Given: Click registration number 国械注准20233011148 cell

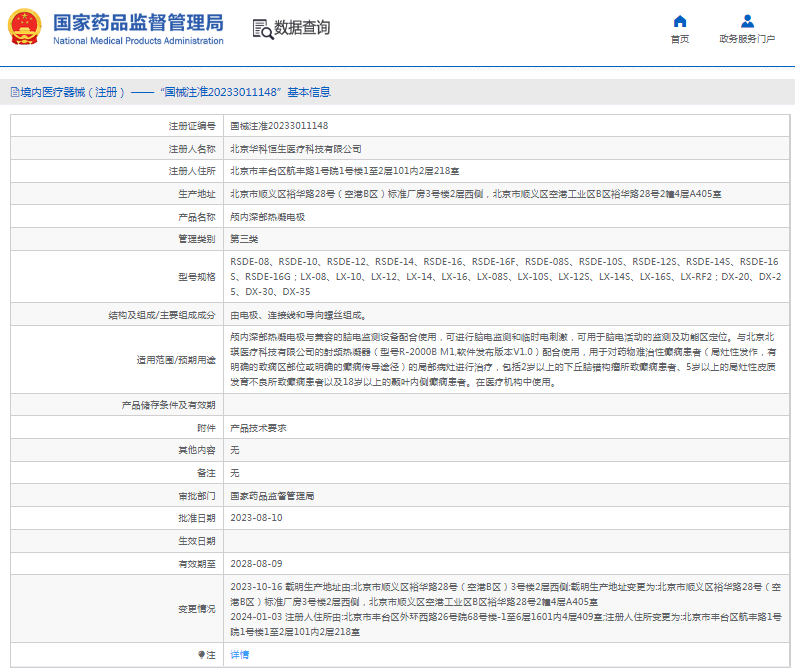Looking at the screenshot, I should 279,126.
